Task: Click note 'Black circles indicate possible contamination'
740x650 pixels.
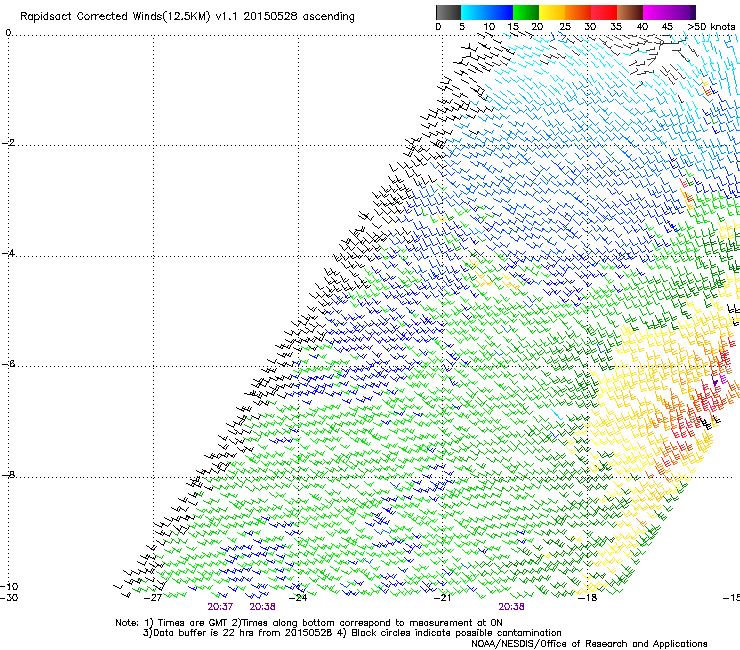Action: point(456,633)
